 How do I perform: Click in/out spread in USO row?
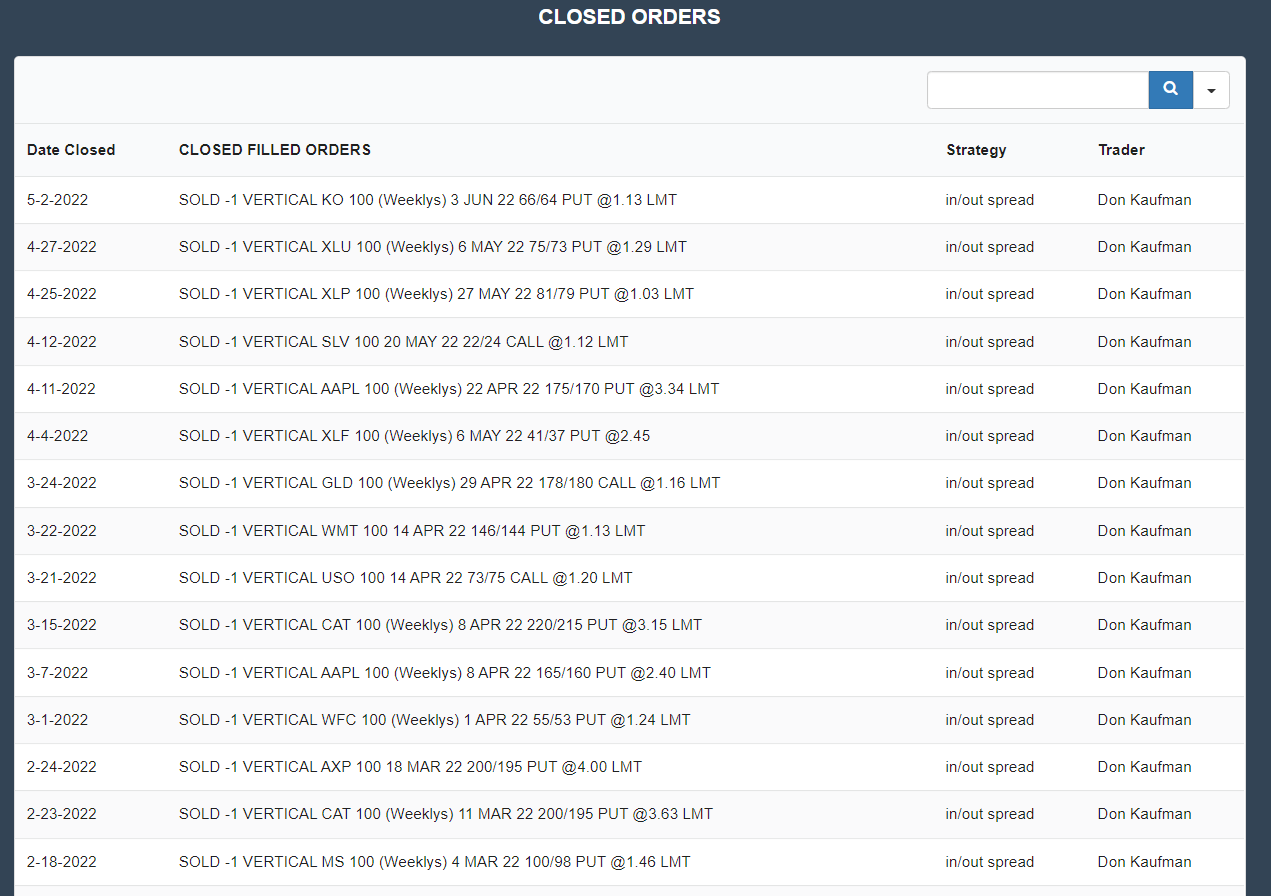click(990, 578)
